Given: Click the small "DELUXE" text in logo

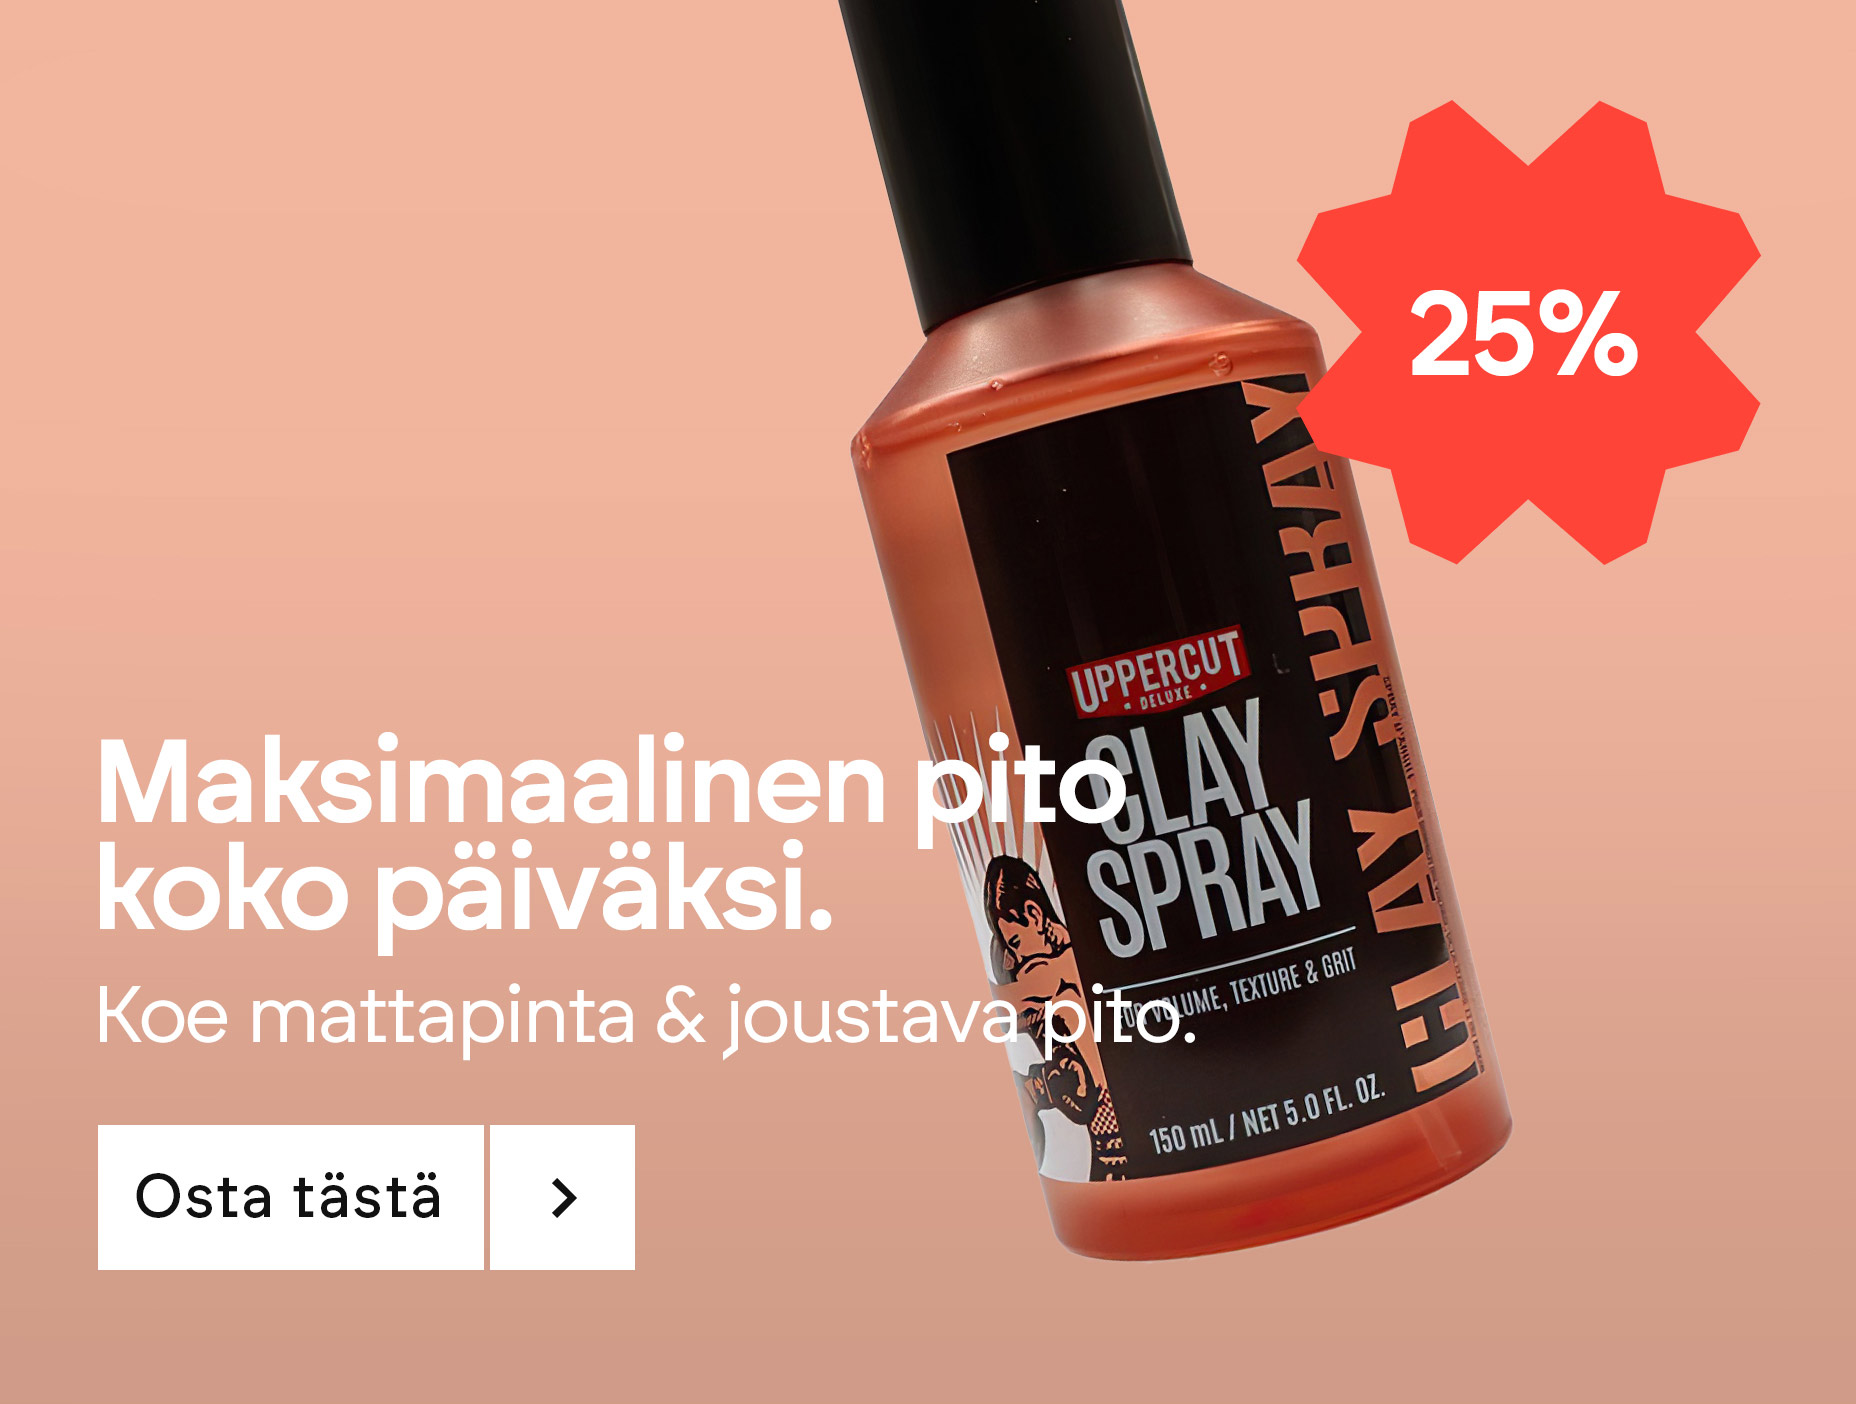Looking at the screenshot, I should (1165, 695).
